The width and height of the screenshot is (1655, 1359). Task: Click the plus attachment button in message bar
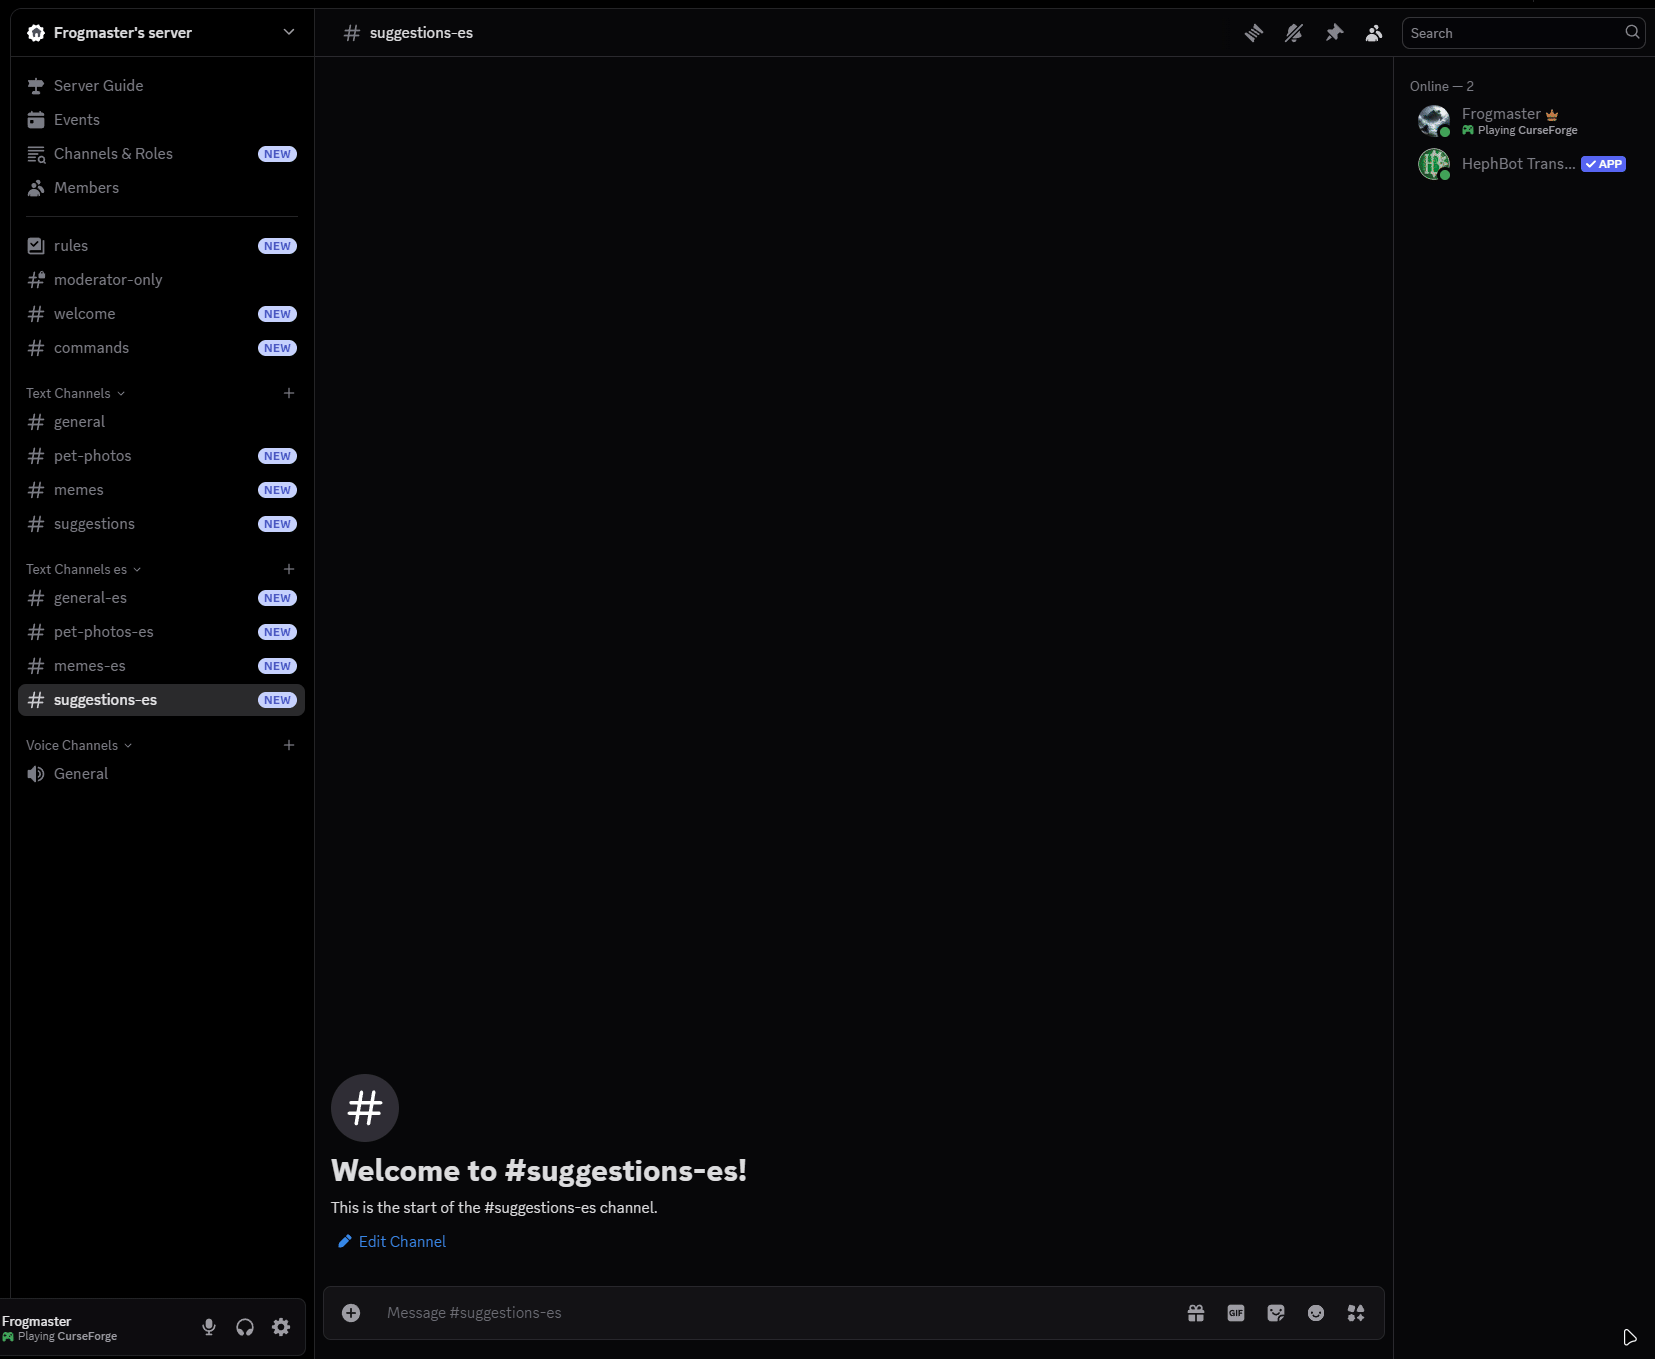pyautogui.click(x=351, y=1313)
